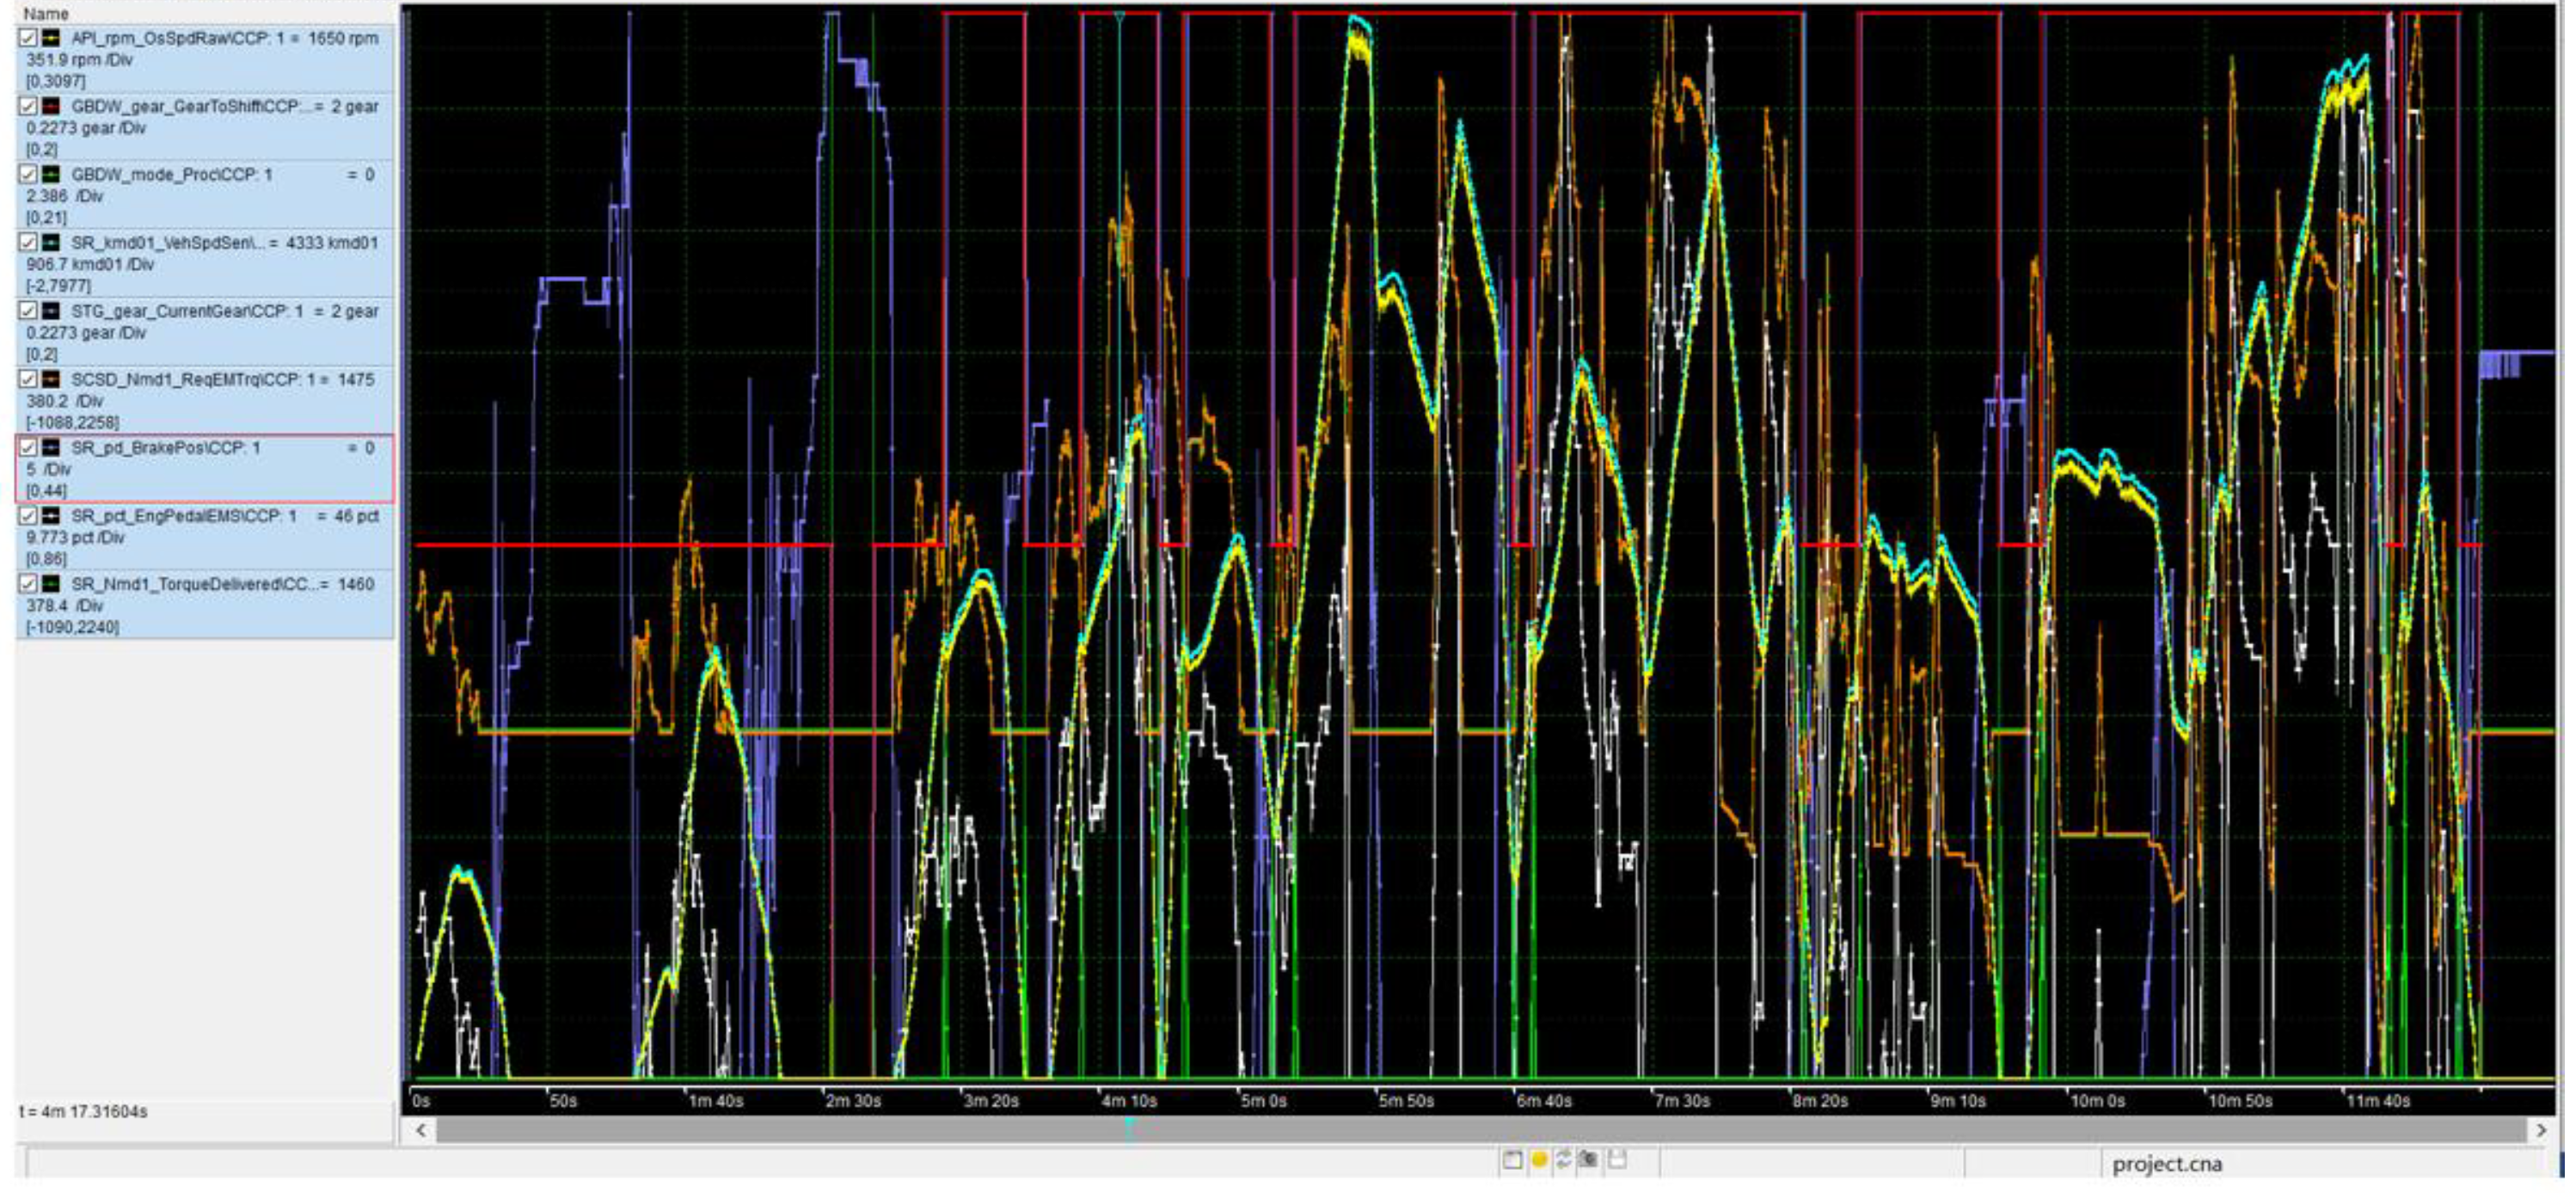Click the camera snapshot icon
This screenshot has height=1193, width=2576.
pos(1589,1160)
